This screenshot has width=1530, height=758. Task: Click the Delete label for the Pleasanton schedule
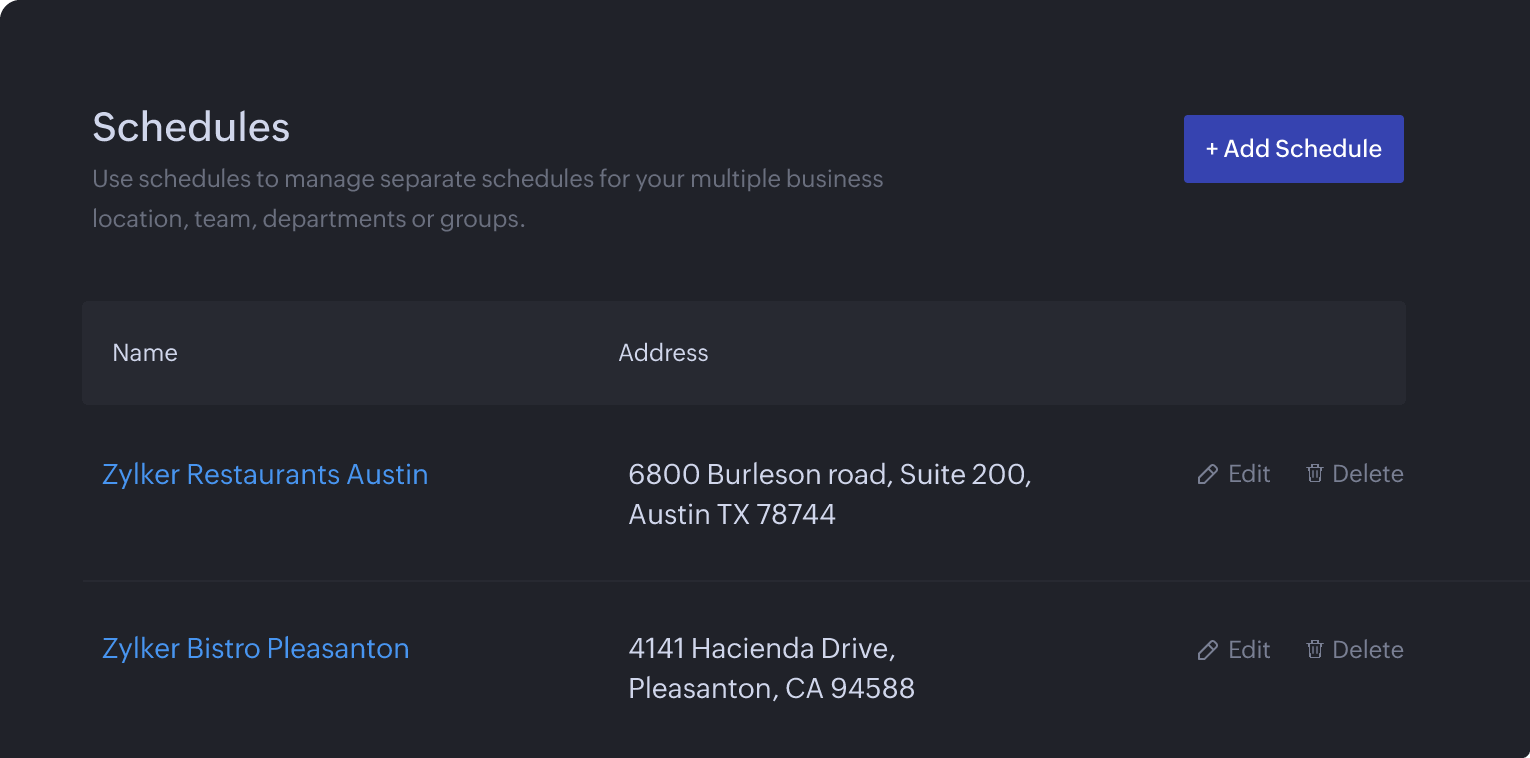point(1368,649)
